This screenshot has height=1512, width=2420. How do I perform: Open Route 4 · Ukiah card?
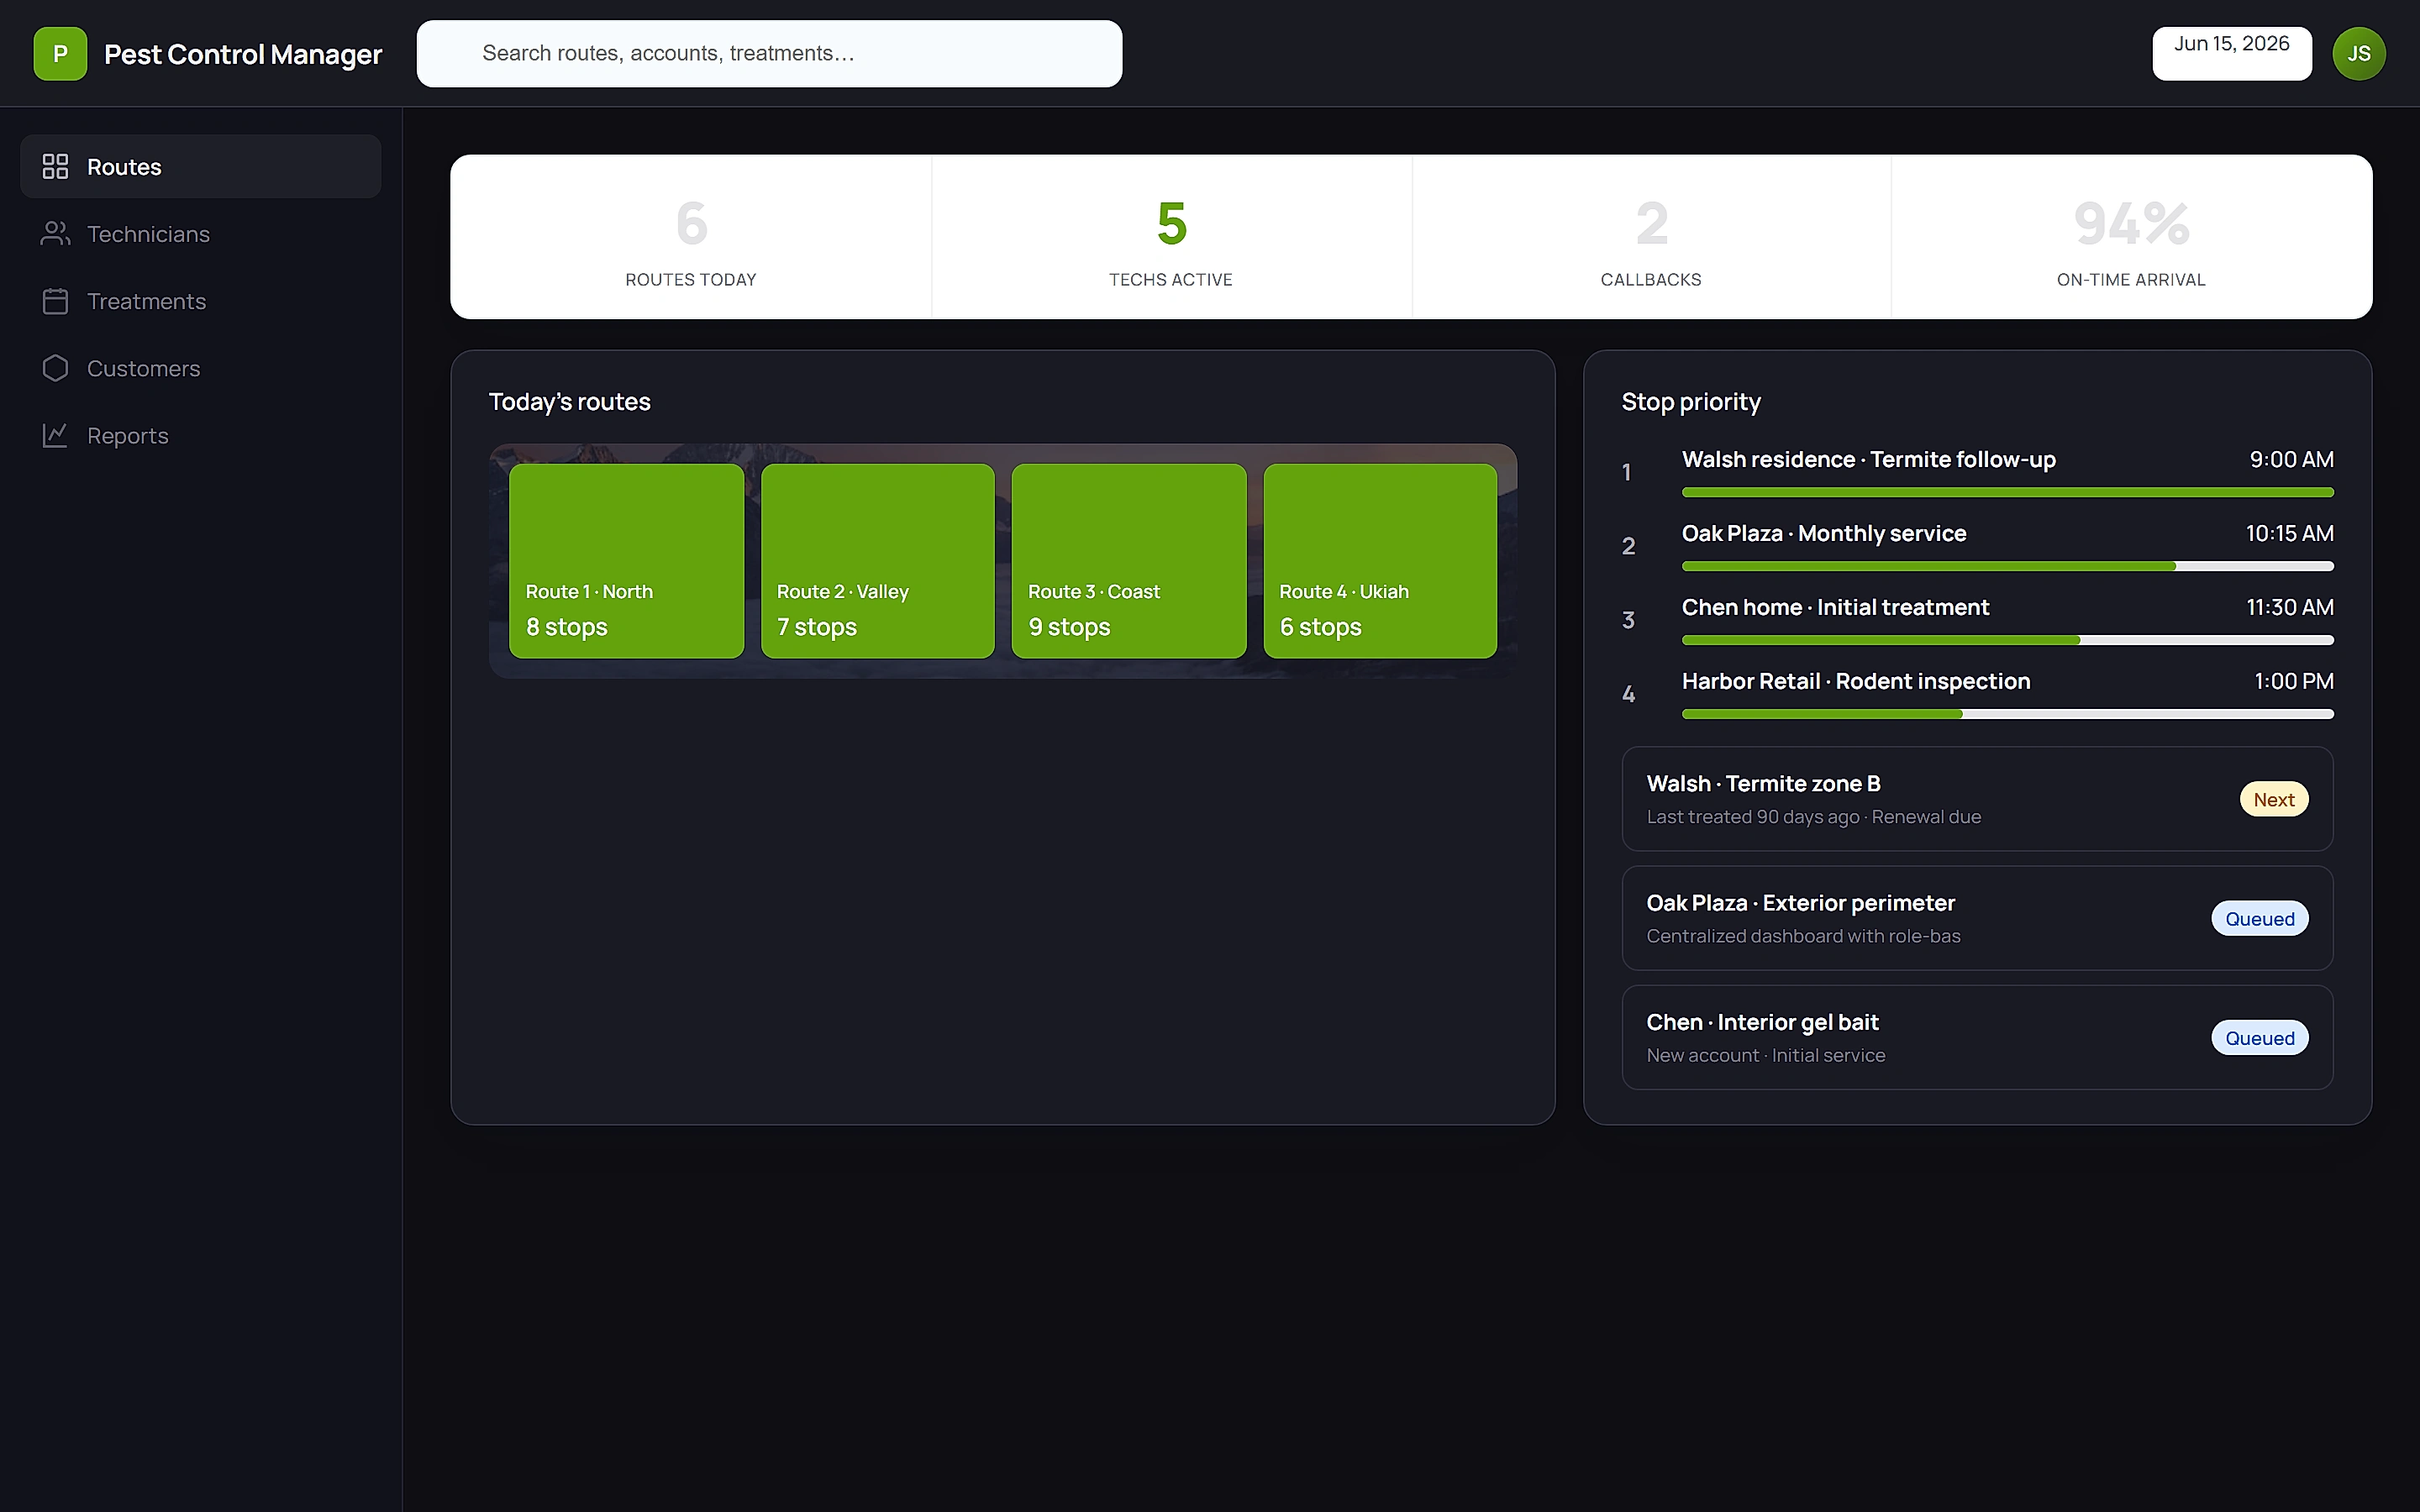pos(1380,561)
